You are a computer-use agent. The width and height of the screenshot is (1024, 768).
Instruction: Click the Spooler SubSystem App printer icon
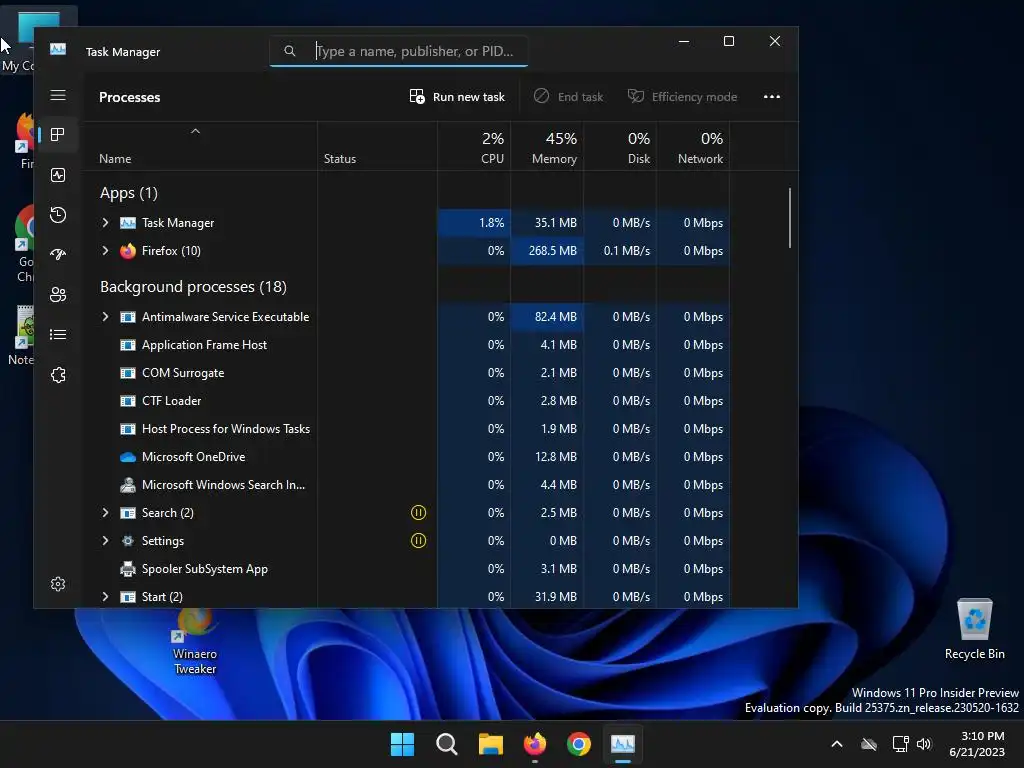point(128,569)
